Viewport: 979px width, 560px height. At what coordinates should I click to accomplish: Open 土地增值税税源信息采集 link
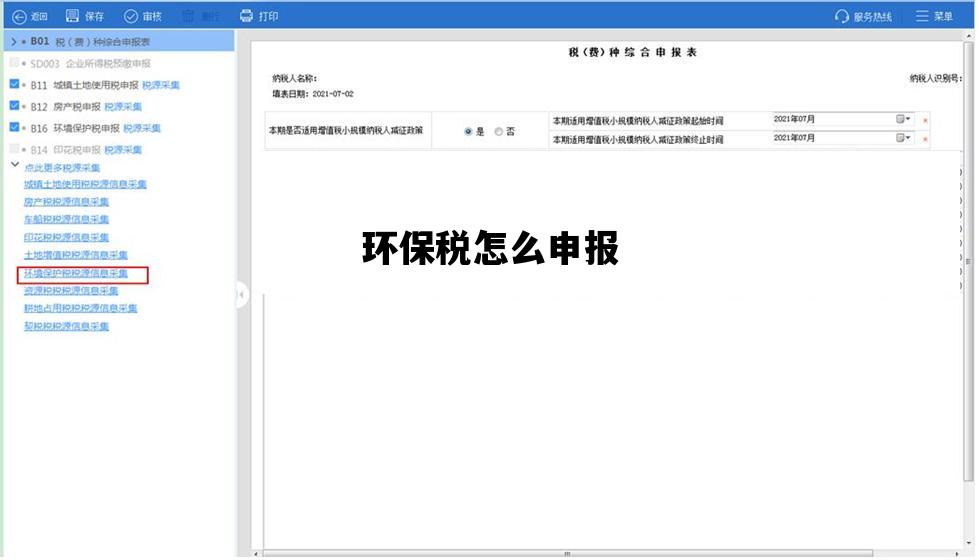tap(76, 255)
